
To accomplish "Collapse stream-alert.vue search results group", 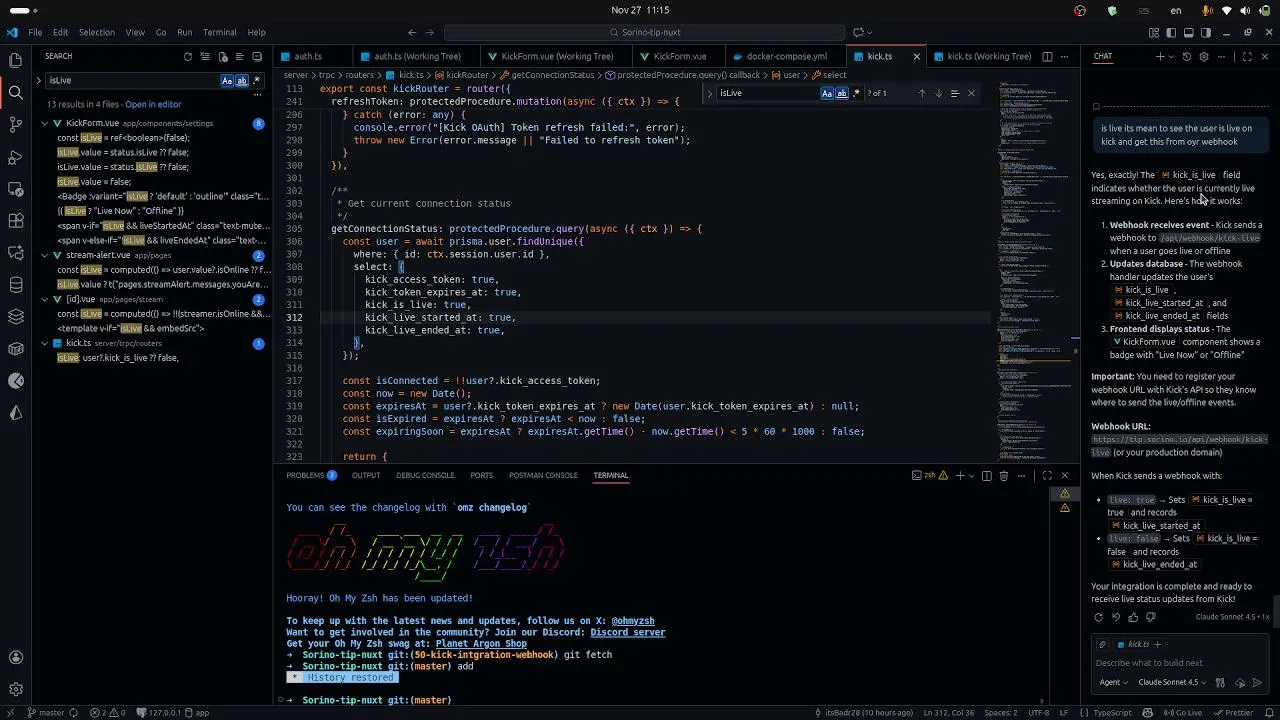I will (44, 255).
